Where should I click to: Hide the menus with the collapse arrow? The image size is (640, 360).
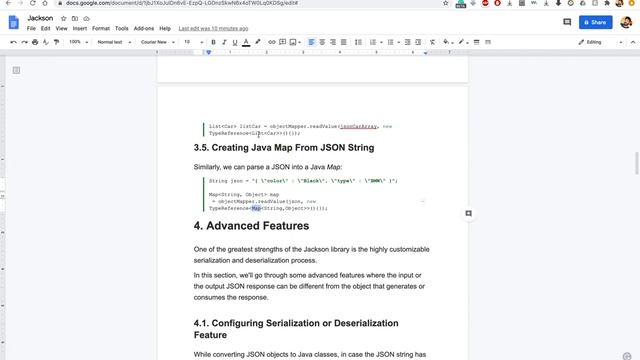point(633,42)
